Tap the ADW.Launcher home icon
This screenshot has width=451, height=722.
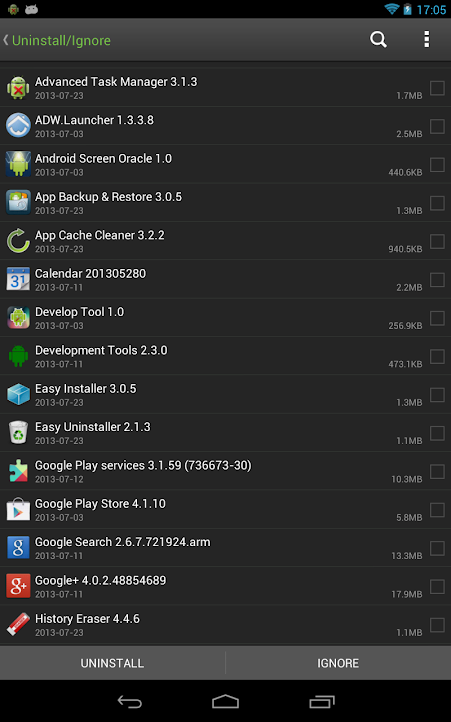coord(18,126)
